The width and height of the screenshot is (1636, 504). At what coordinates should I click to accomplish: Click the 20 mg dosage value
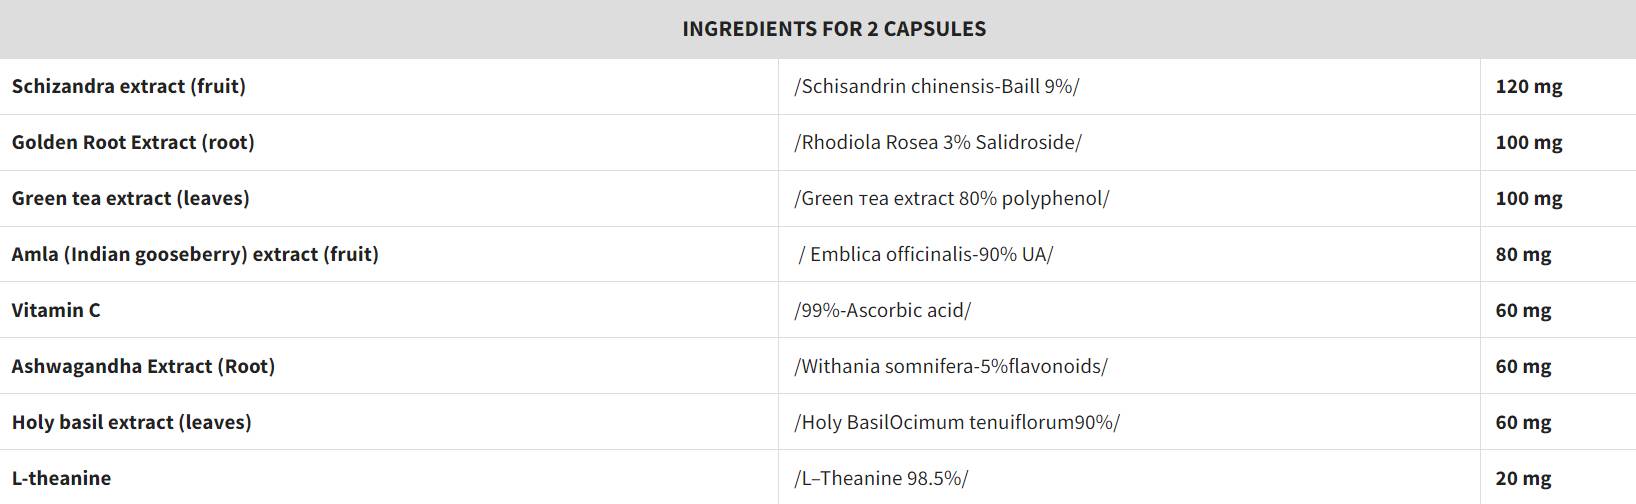[1523, 478]
